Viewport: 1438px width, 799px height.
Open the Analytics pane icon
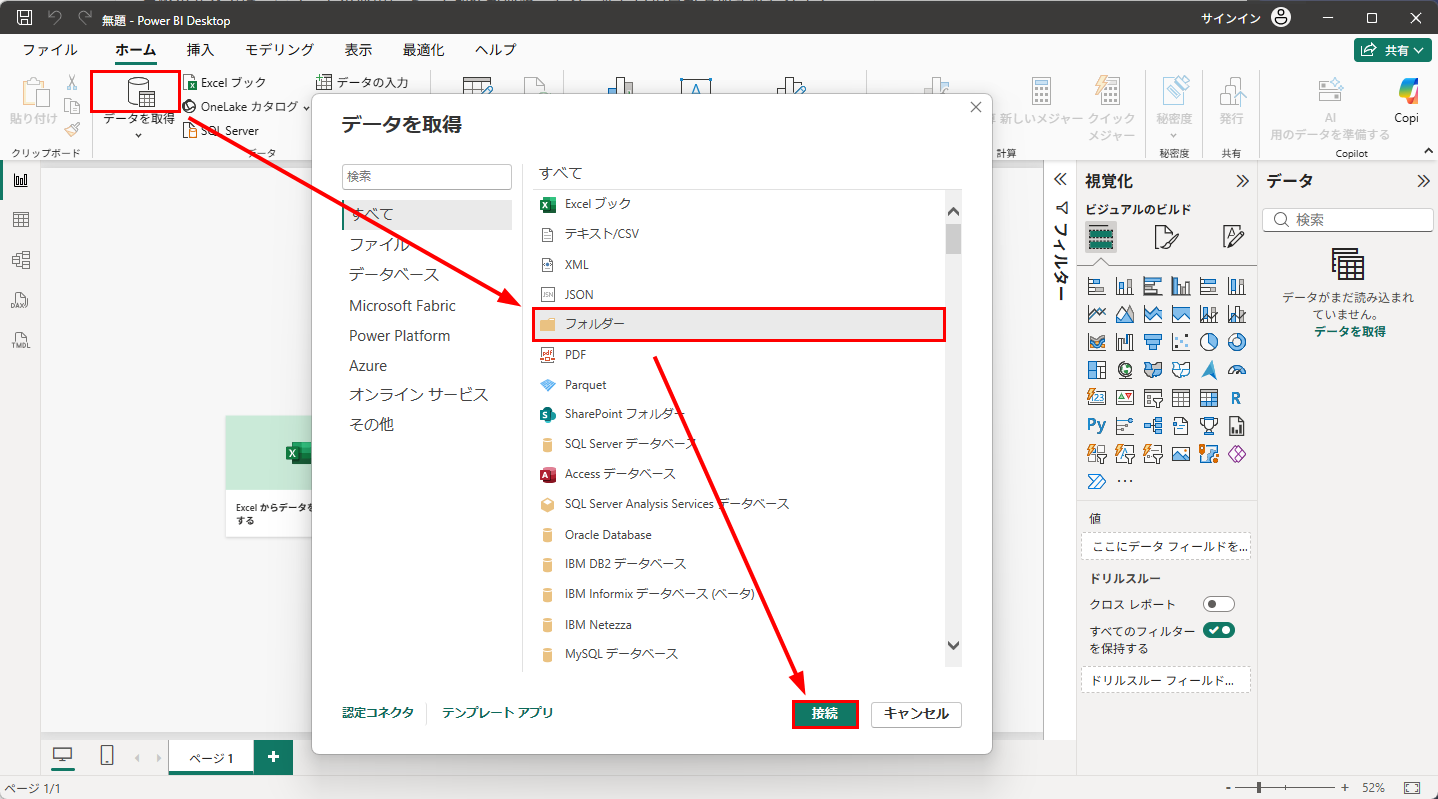[x=1233, y=238]
